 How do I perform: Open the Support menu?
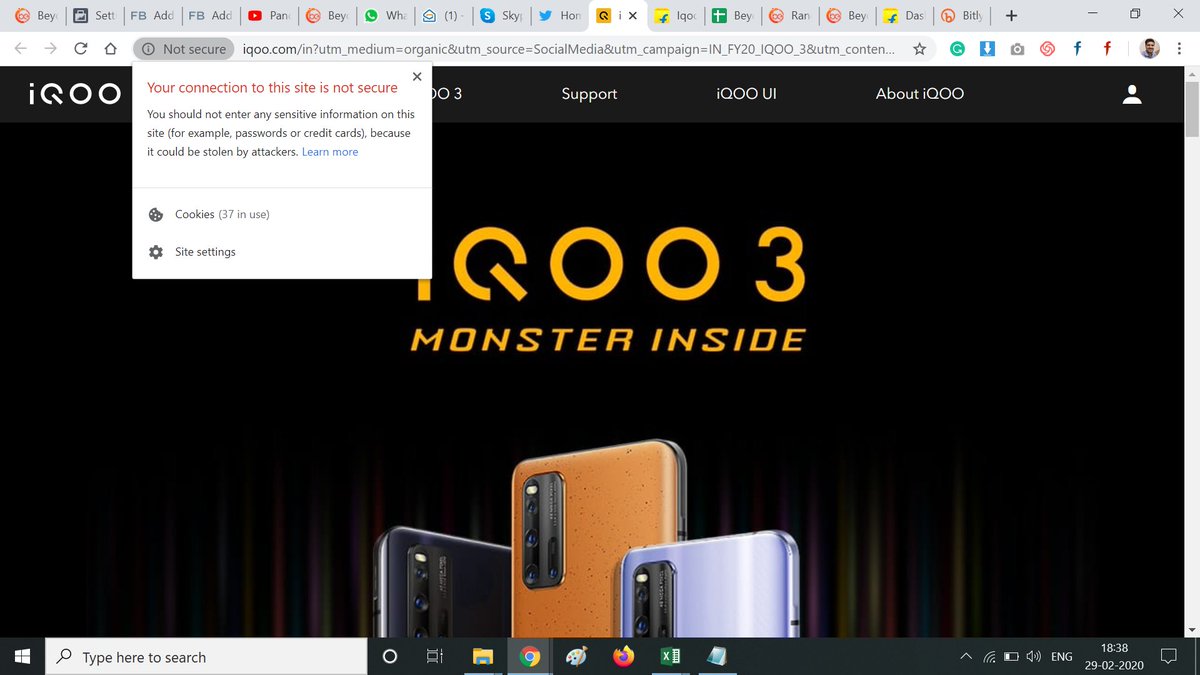pyautogui.click(x=589, y=94)
